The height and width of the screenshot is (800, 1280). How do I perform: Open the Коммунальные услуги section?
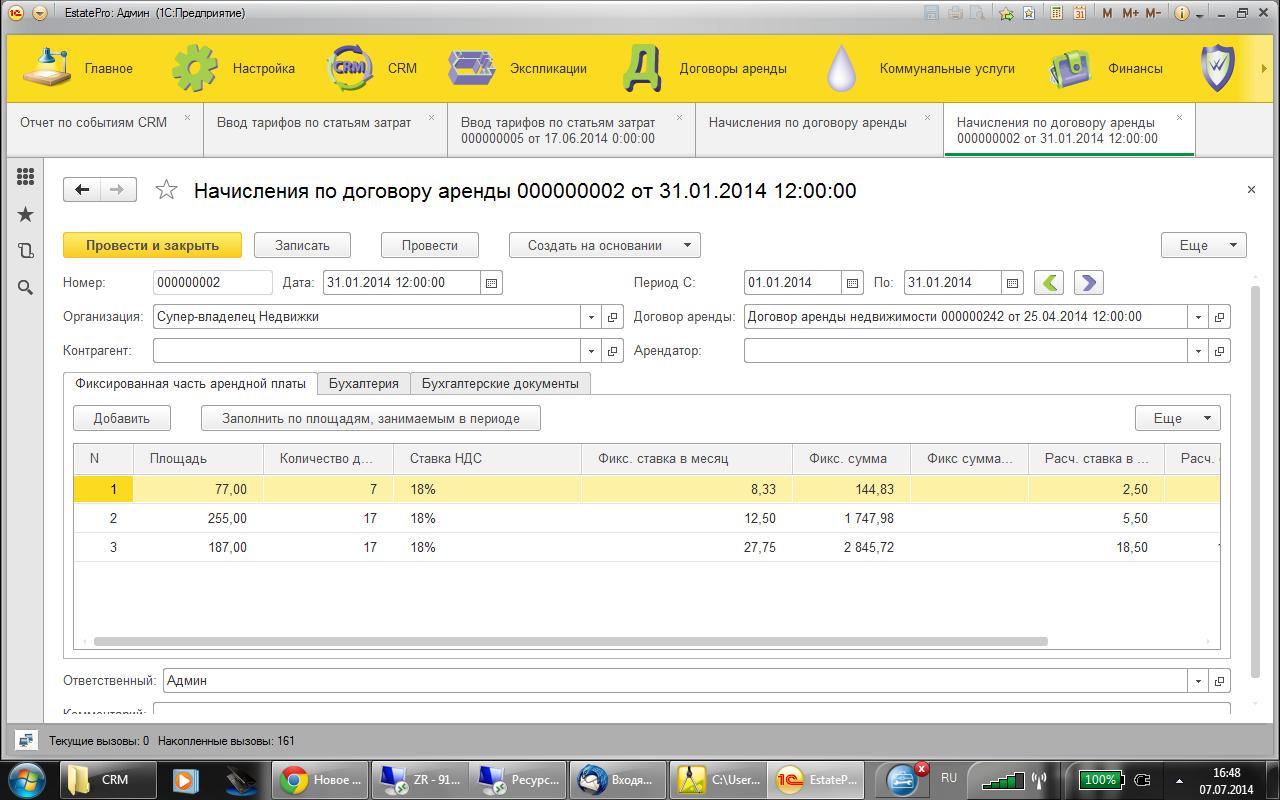click(920, 68)
